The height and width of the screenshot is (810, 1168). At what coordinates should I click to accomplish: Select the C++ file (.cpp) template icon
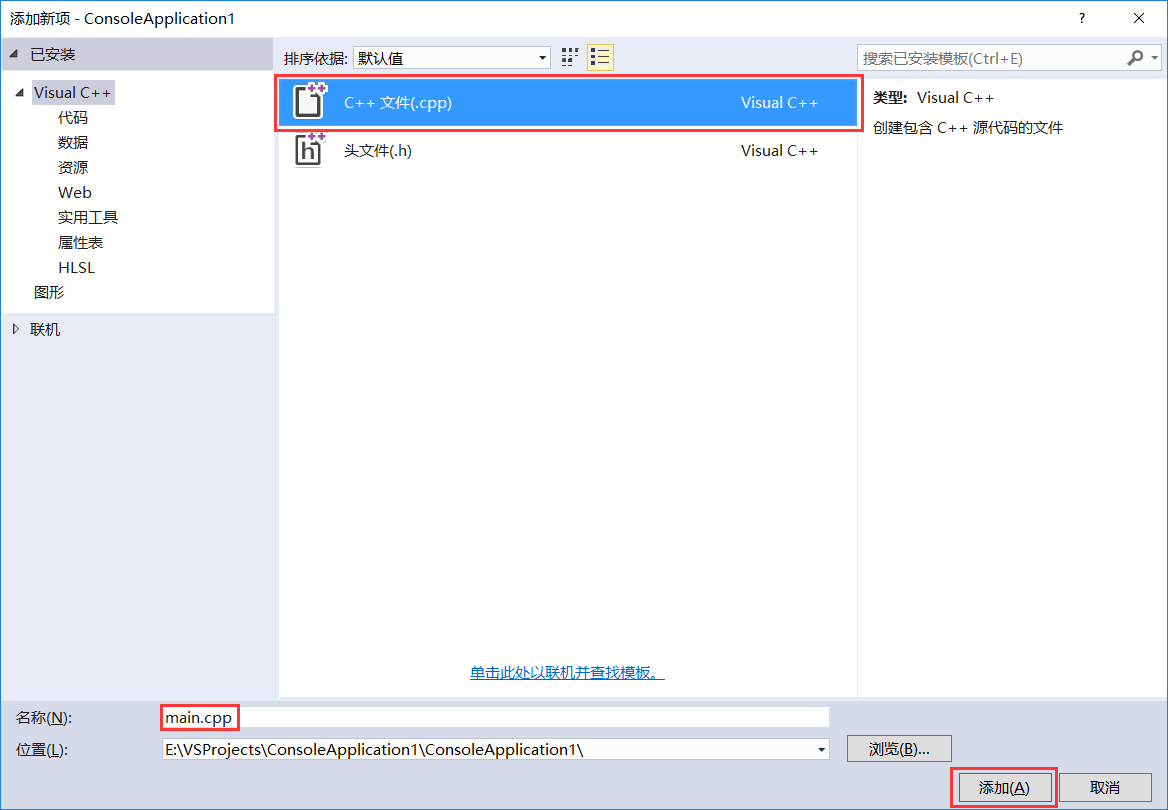(x=309, y=102)
